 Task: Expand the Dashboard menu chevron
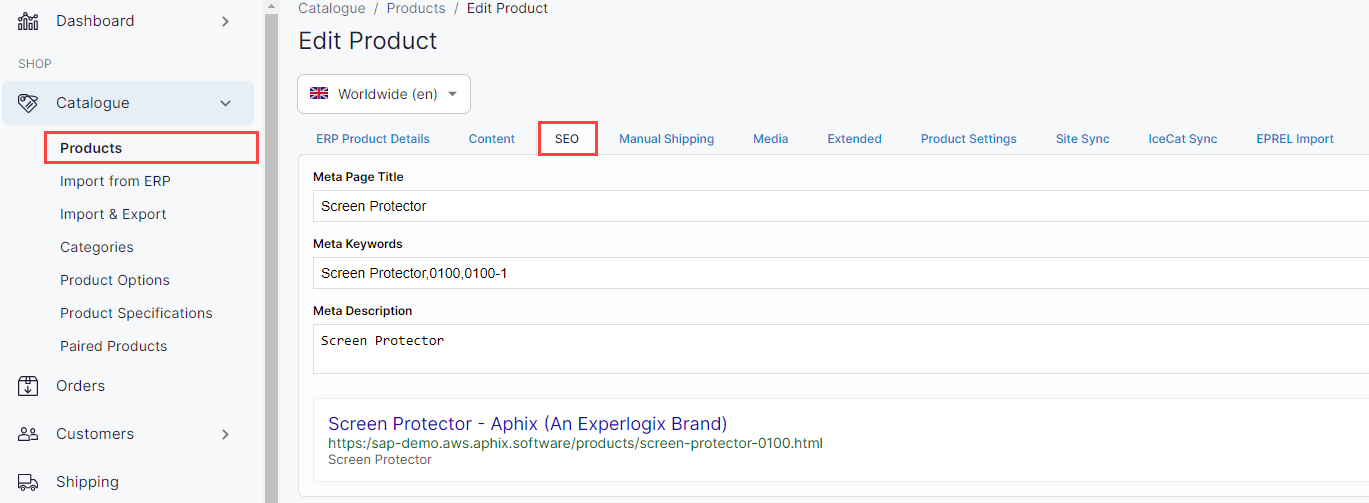(225, 21)
